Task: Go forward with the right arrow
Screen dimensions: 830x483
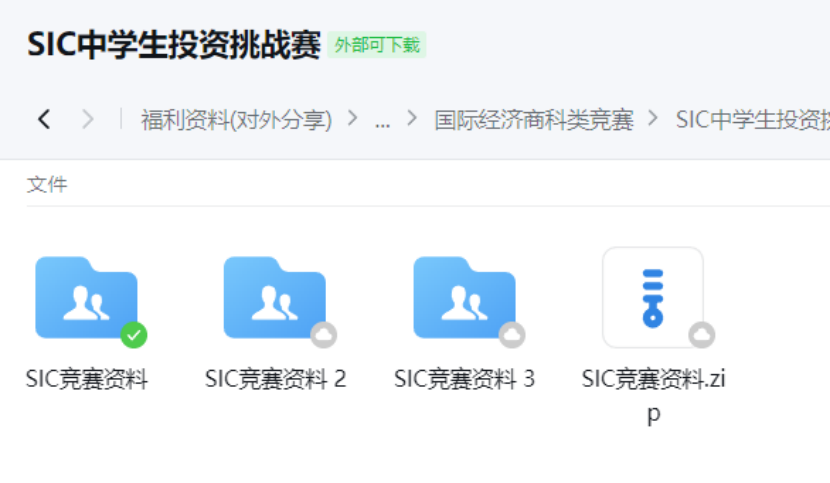Action: point(88,119)
